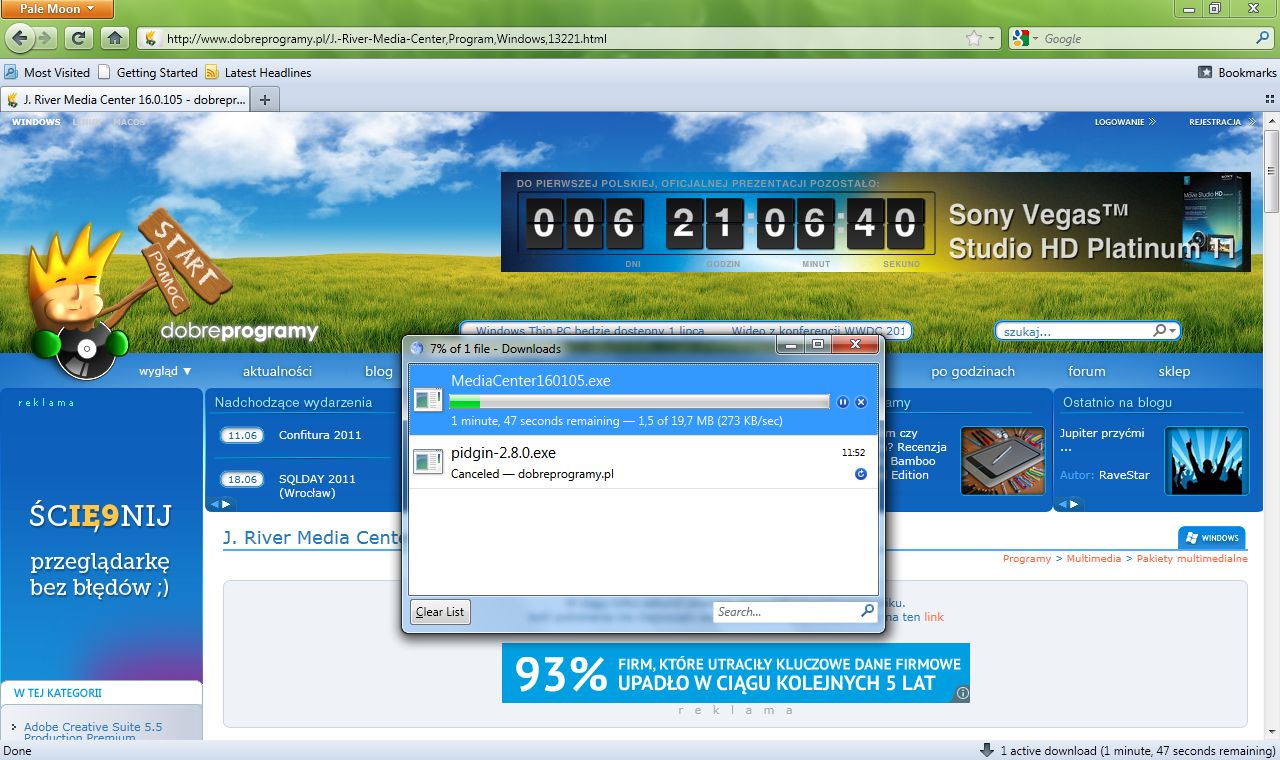Click the MediaCenter160105.exe file icon

click(x=428, y=401)
